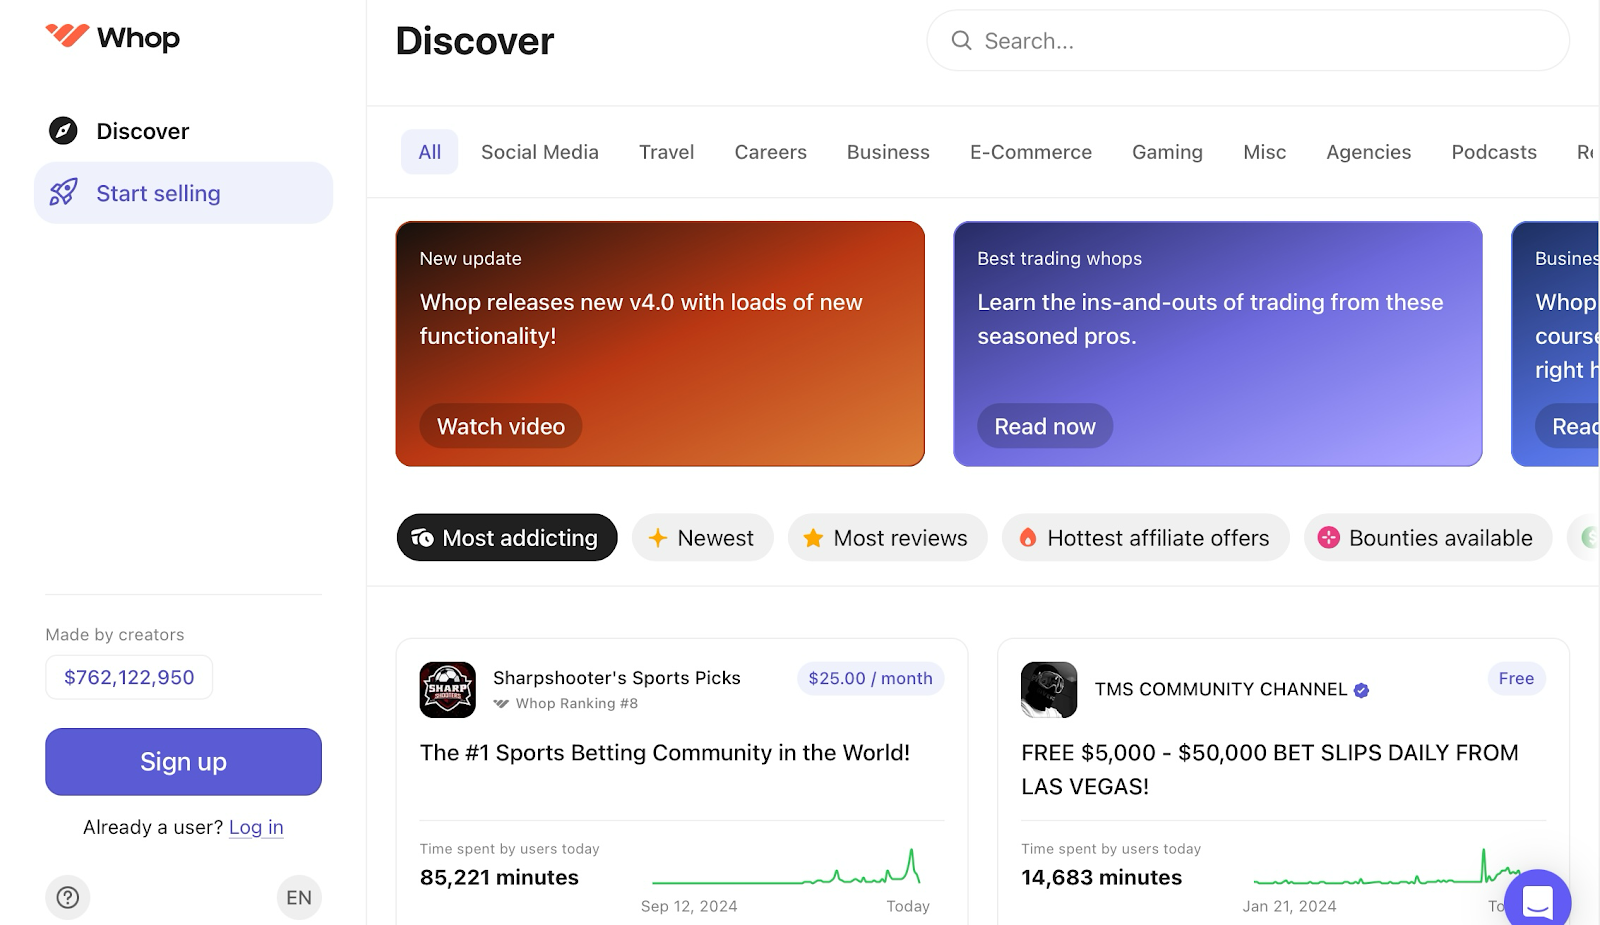Select the Discover compass icon
Image resolution: width=1600 pixels, height=925 pixels.
62,130
